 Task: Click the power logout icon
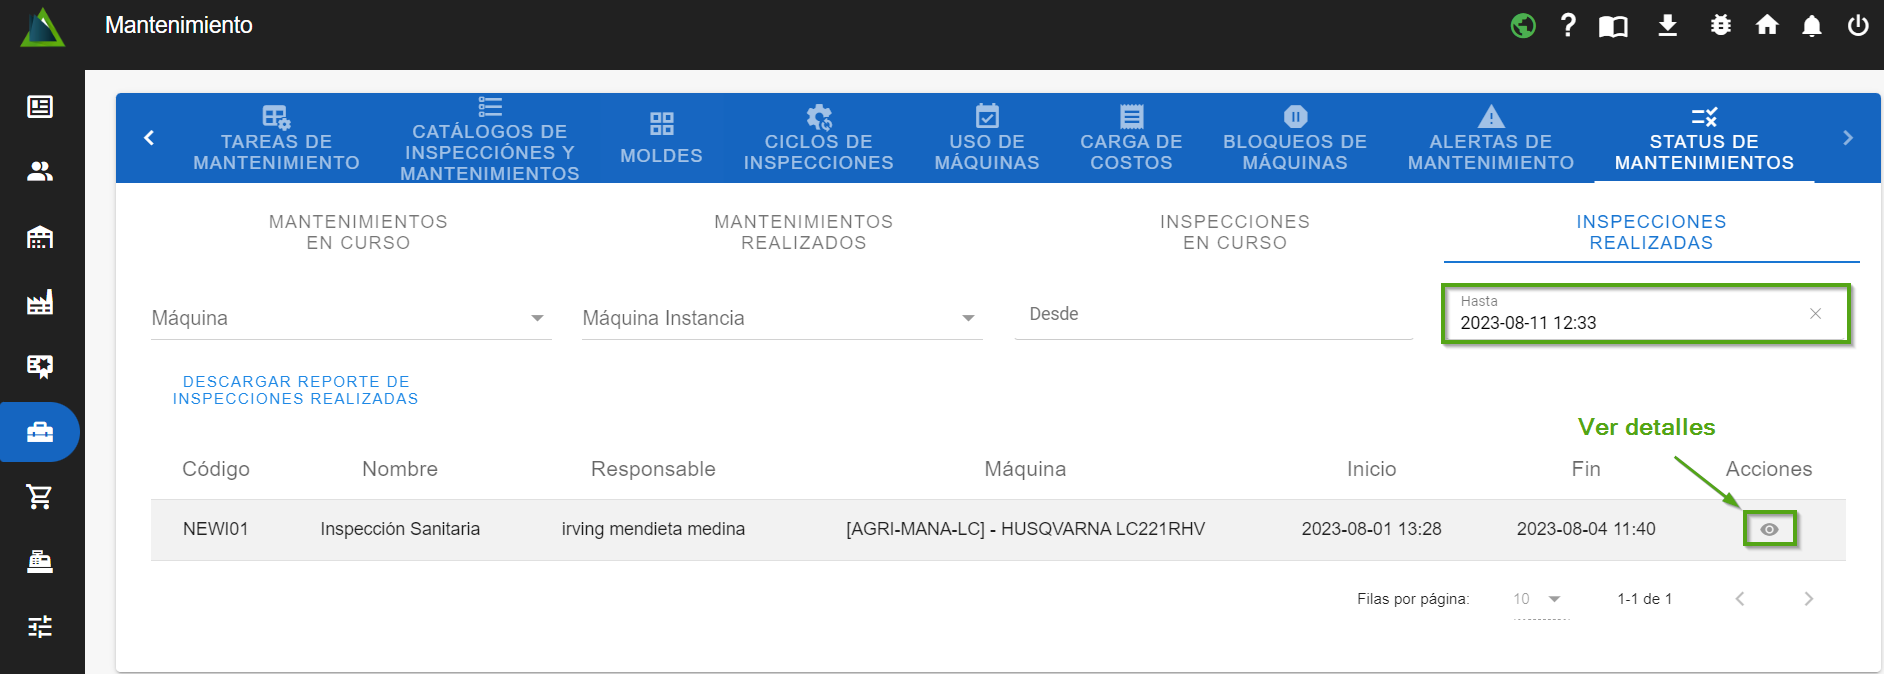click(x=1857, y=26)
